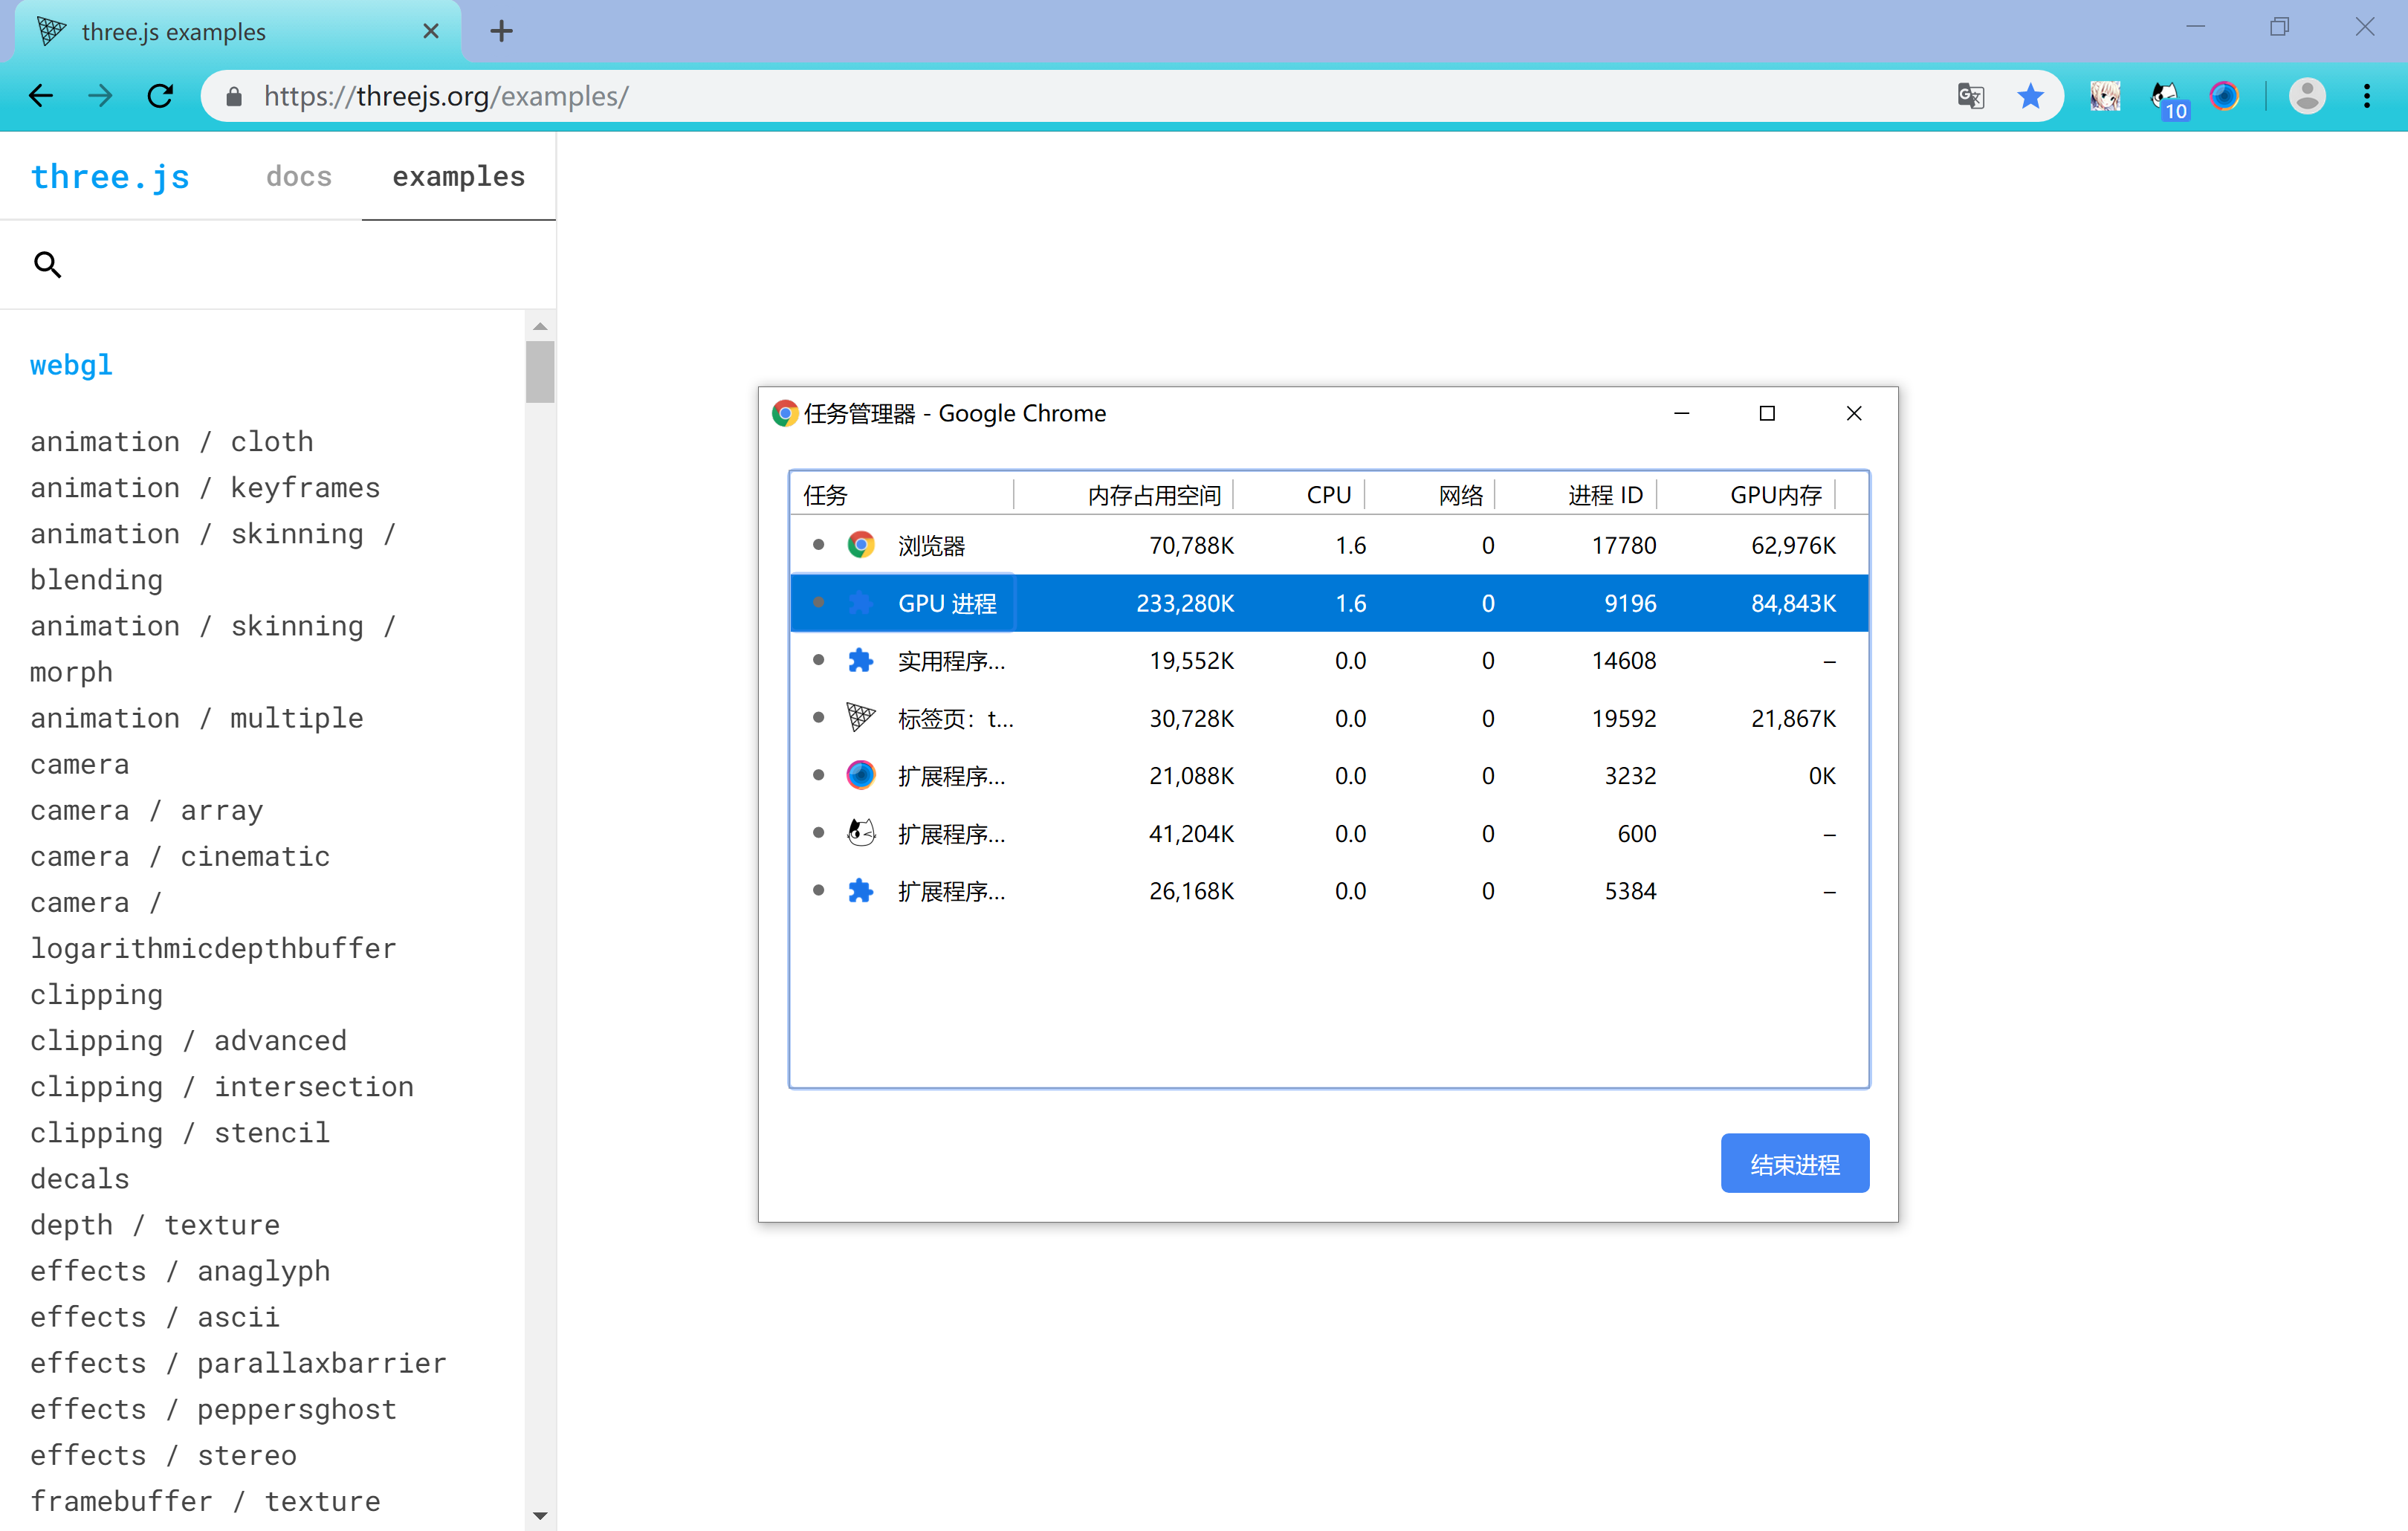The height and width of the screenshot is (1531, 2408).
Task: Click the sidebar scrollbar down arrow
Action: (x=540, y=1515)
